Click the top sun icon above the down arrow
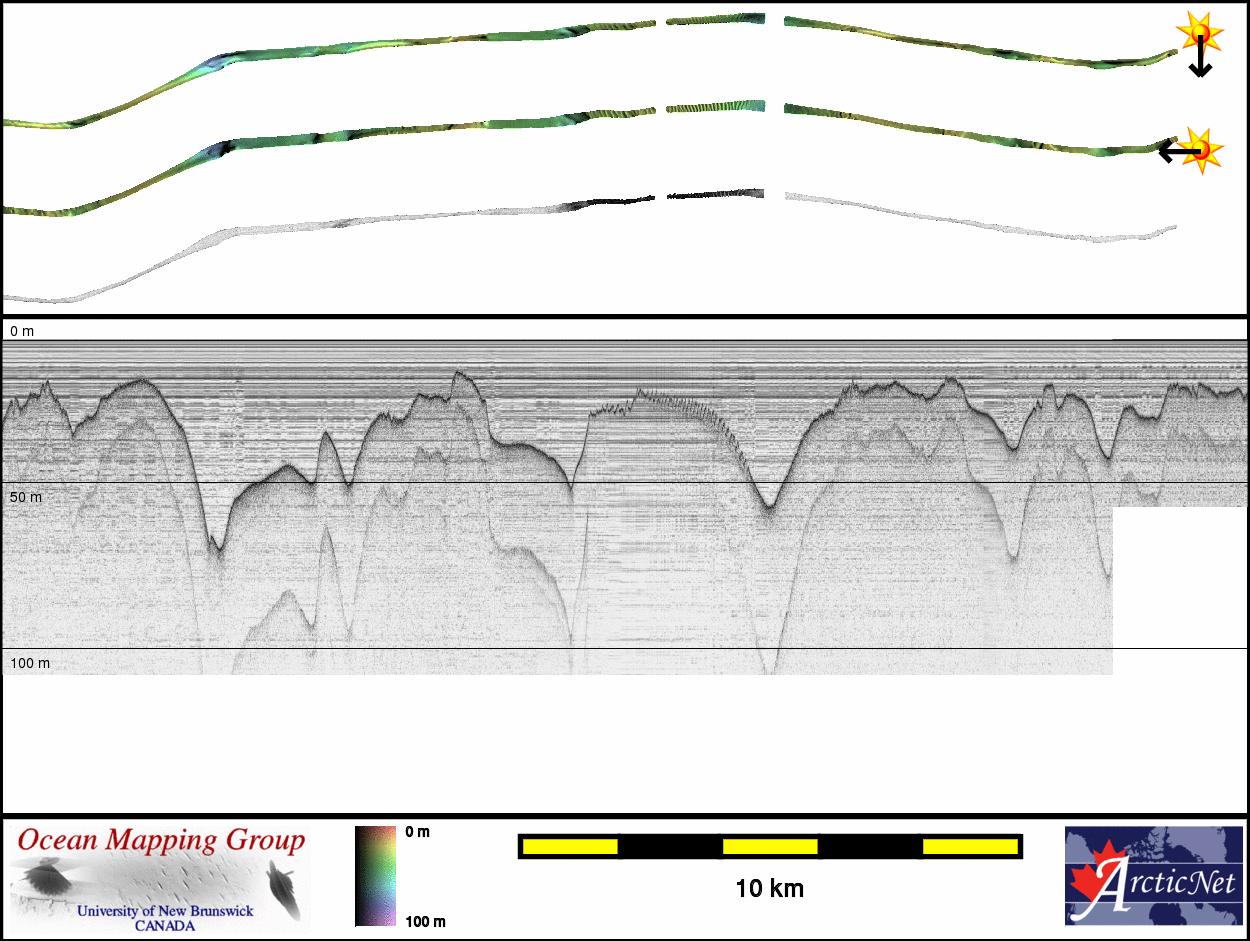 pyautogui.click(x=1199, y=32)
